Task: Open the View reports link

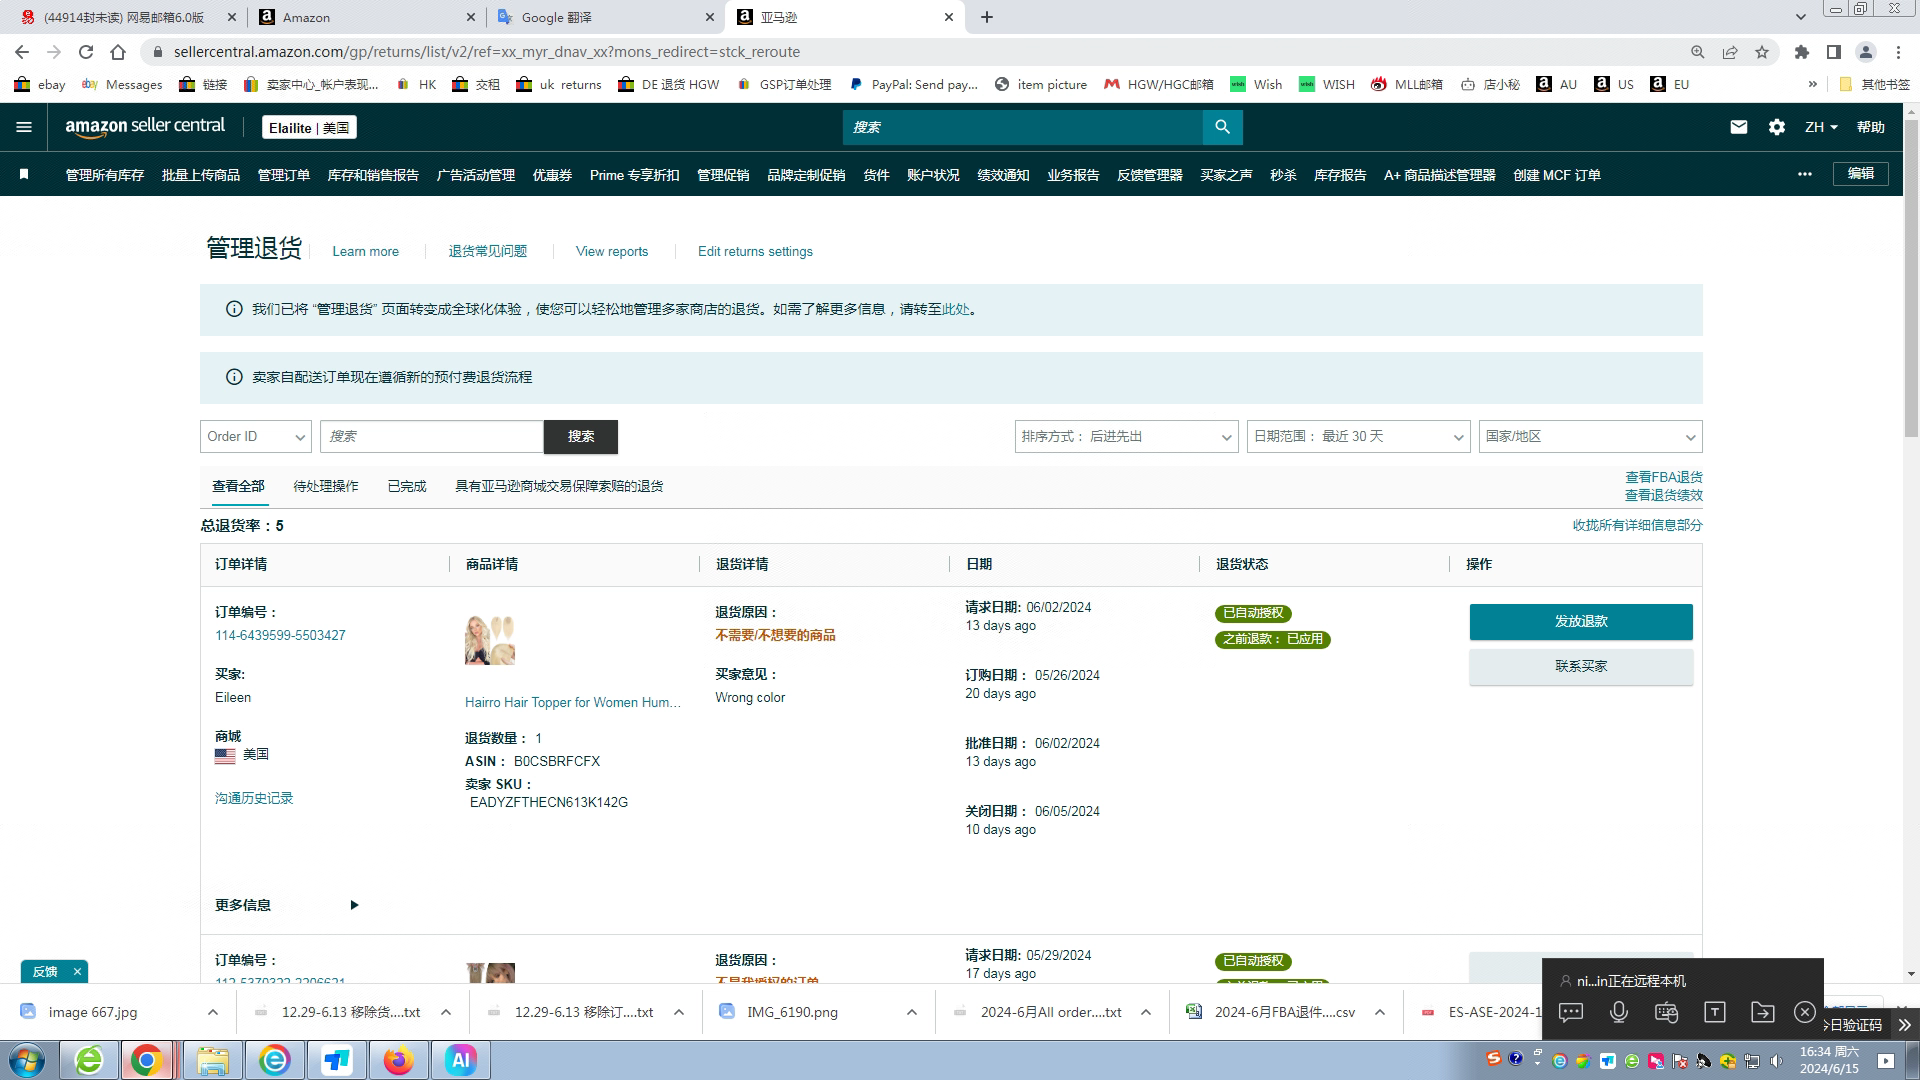Action: click(x=612, y=251)
